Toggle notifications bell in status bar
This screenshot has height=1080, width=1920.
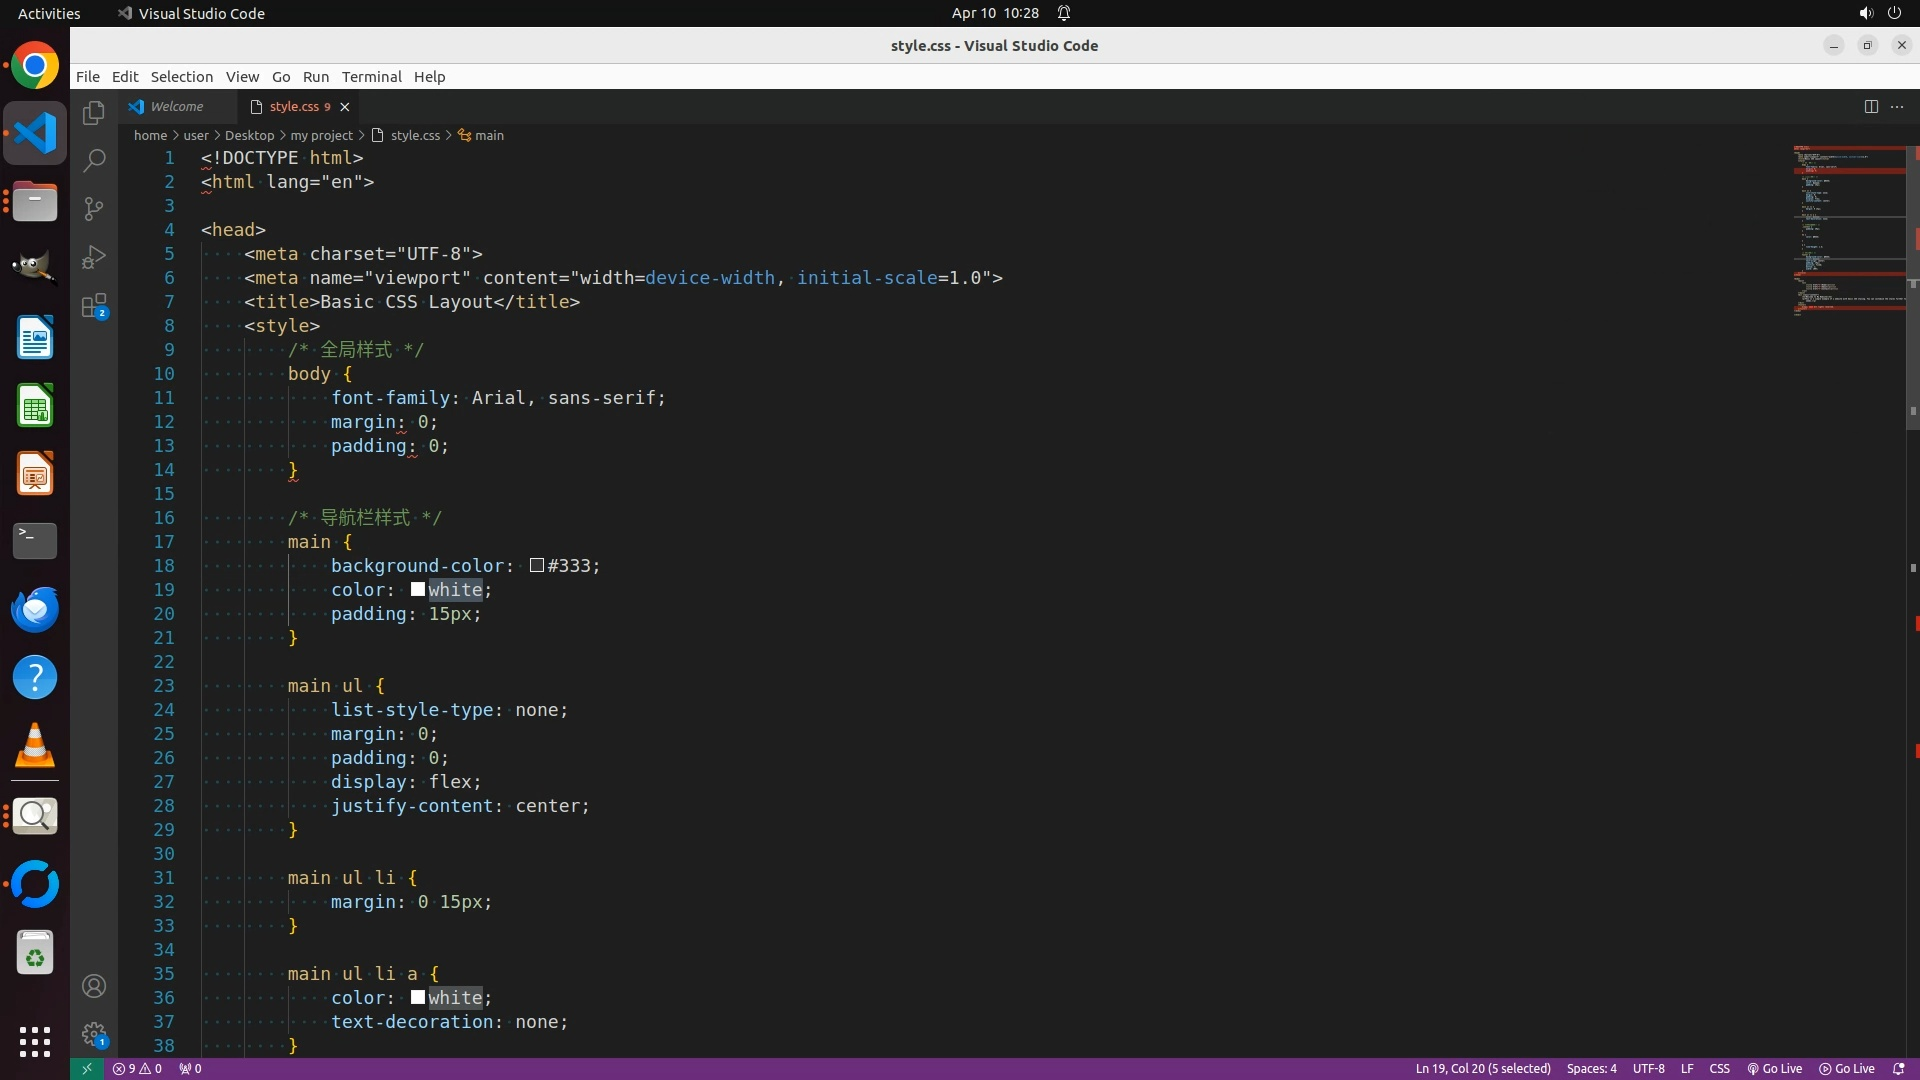click(x=1899, y=1069)
